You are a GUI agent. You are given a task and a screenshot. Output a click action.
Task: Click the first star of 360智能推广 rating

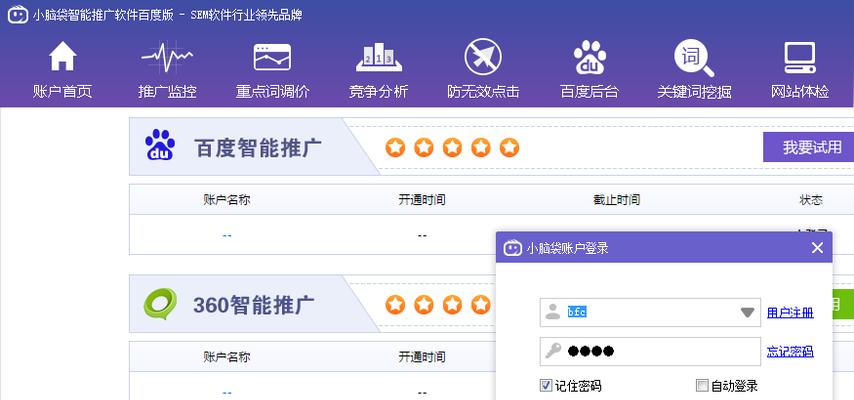tap(395, 305)
